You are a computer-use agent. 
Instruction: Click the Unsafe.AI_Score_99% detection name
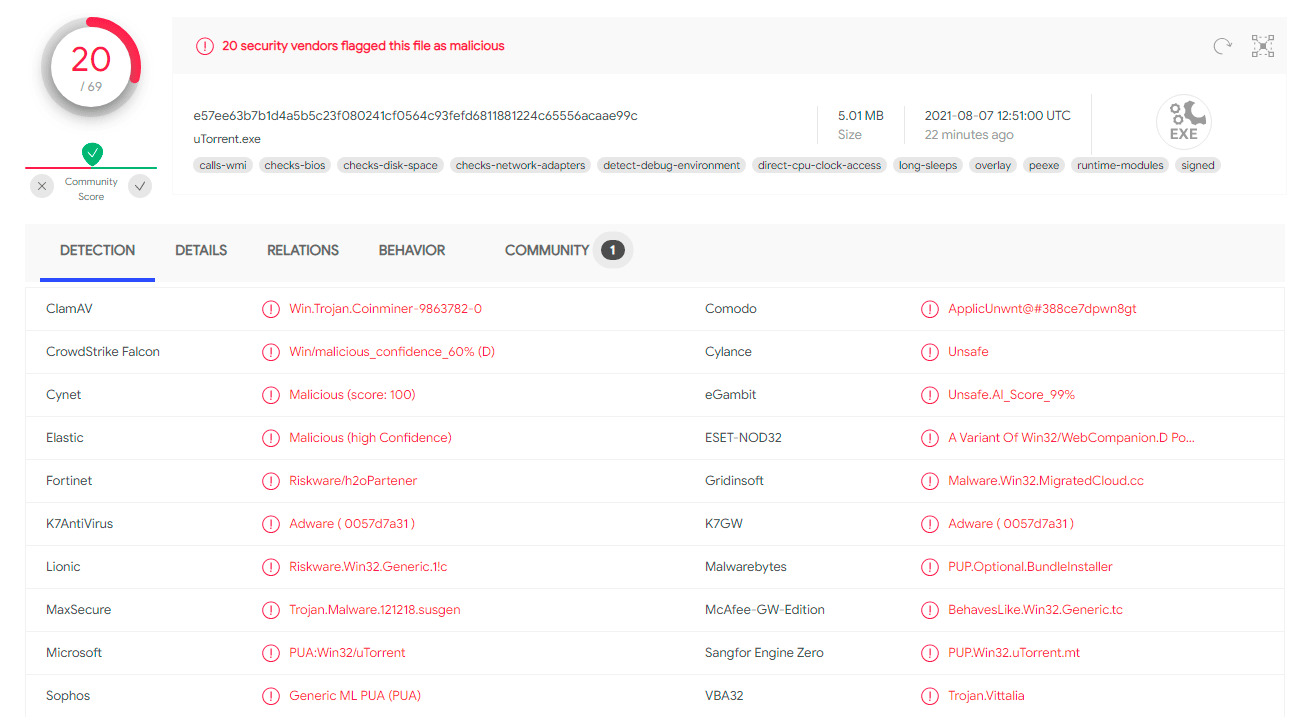[1012, 395]
